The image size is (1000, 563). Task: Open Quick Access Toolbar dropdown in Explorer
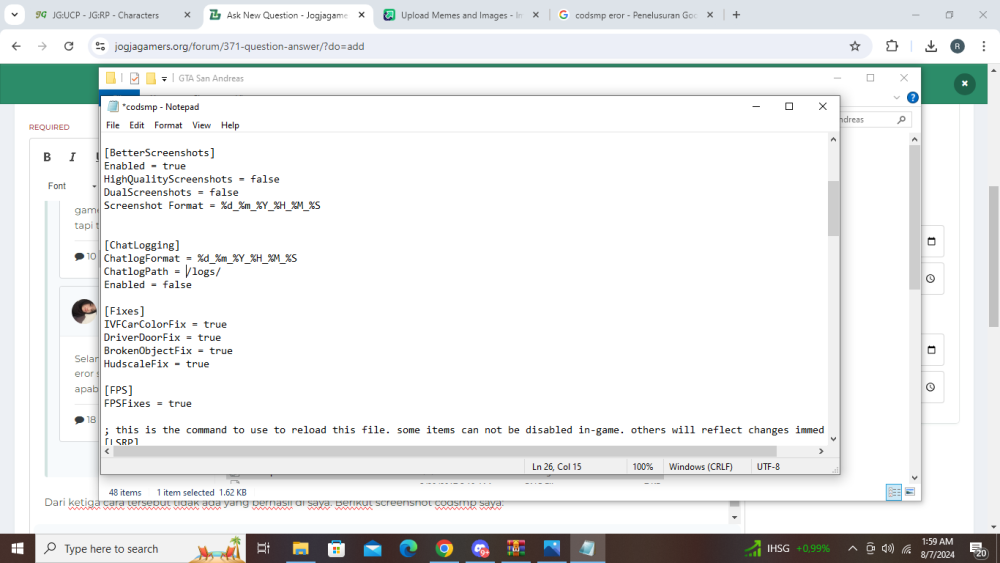[x=164, y=78]
